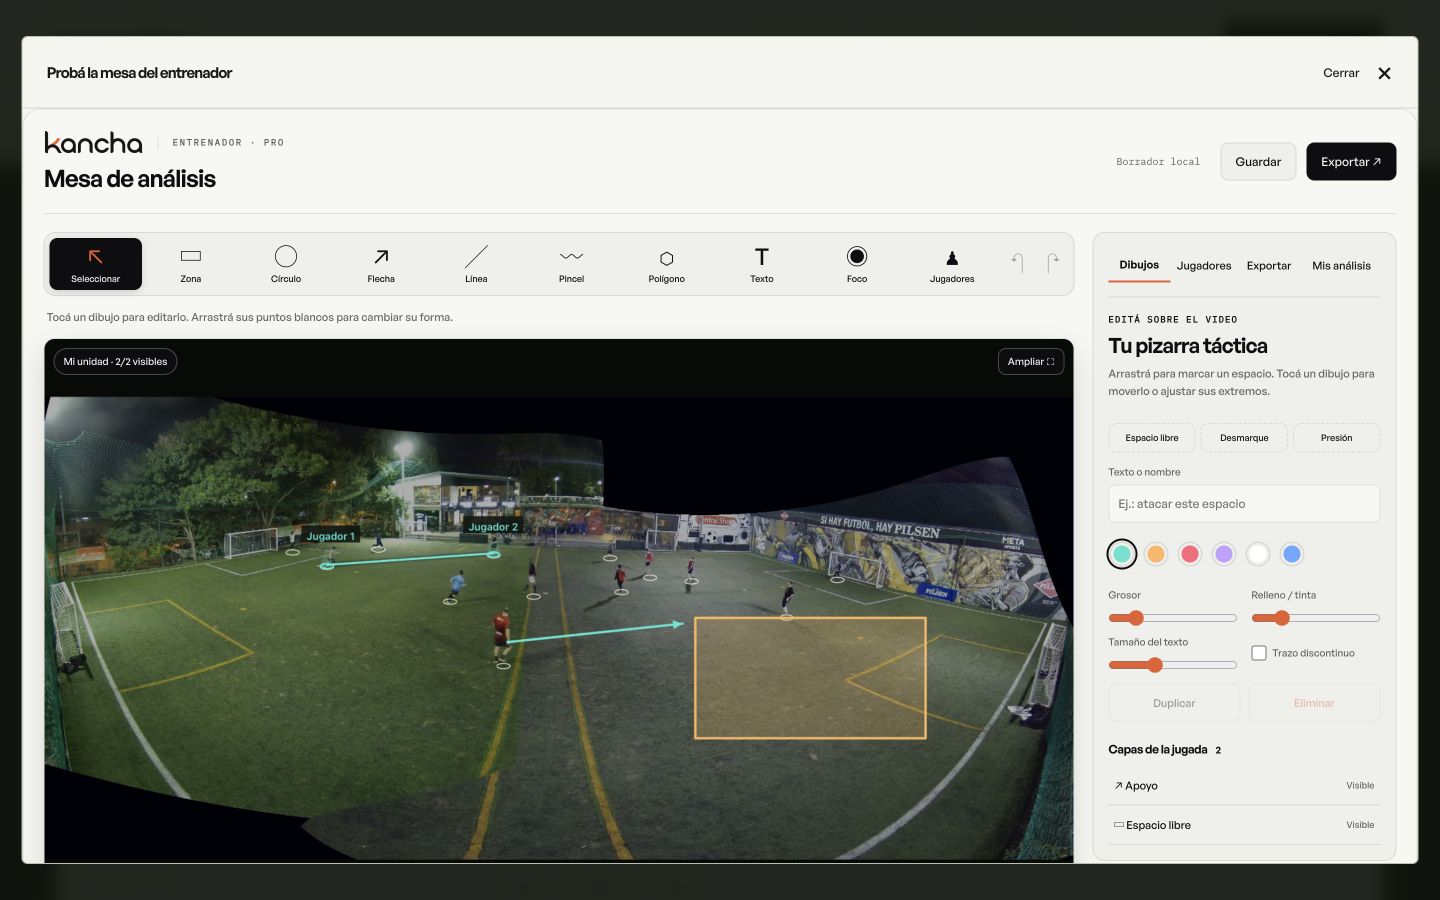The width and height of the screenshot is (1440, 900).
Task: Enable the Trazo discontinuo checkbox
Action: 1259,653
